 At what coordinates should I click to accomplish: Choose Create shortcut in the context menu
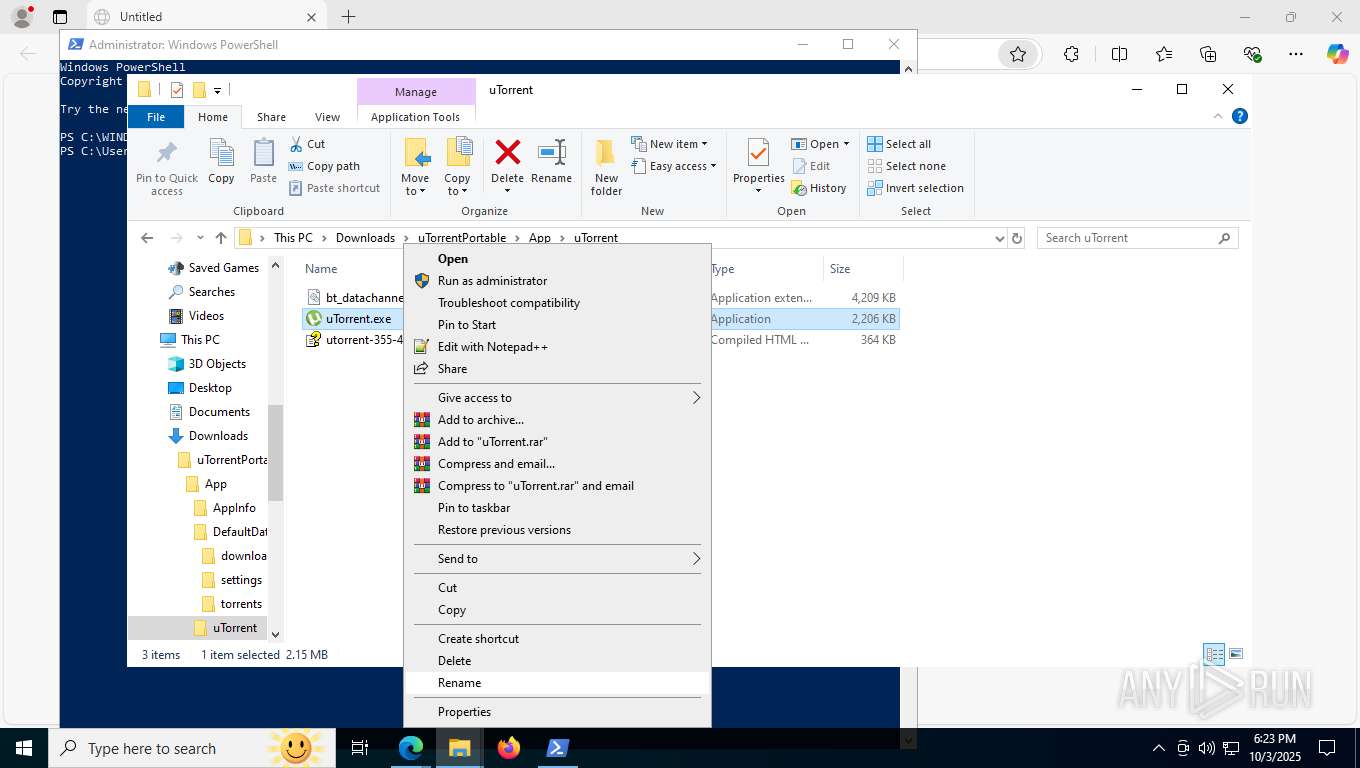pos(557,639)
